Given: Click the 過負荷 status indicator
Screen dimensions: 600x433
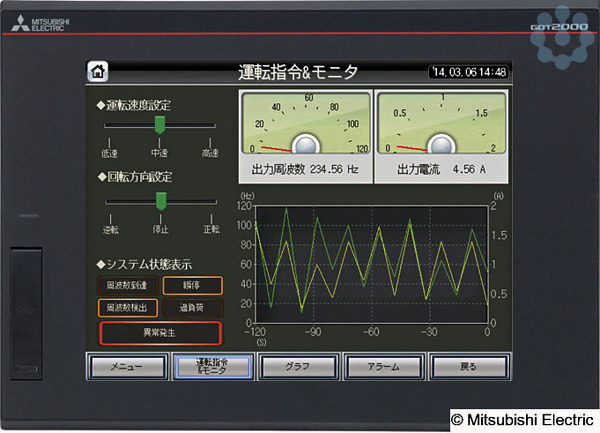Looking at the screenshot, I should [x=192, y=309].
